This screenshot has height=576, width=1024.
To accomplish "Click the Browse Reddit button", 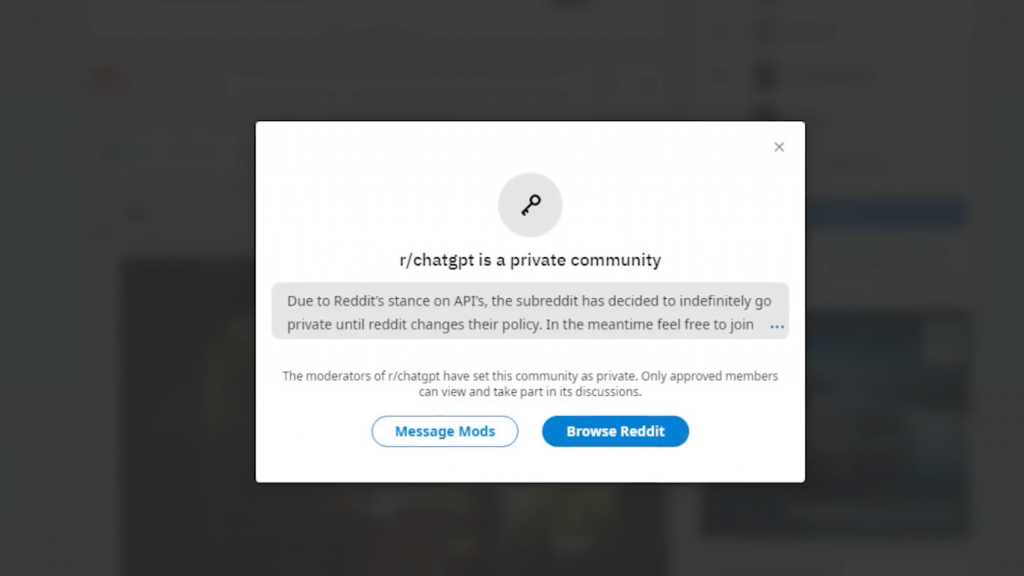I will pos(615,431).
